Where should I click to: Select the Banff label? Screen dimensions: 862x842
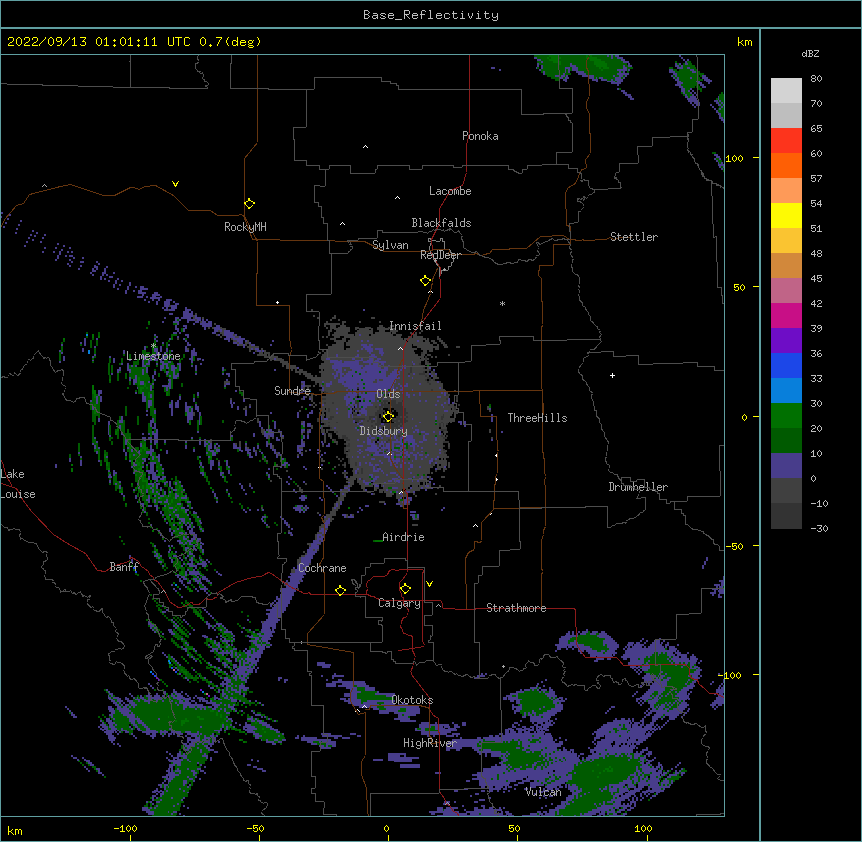pos(124,567)
